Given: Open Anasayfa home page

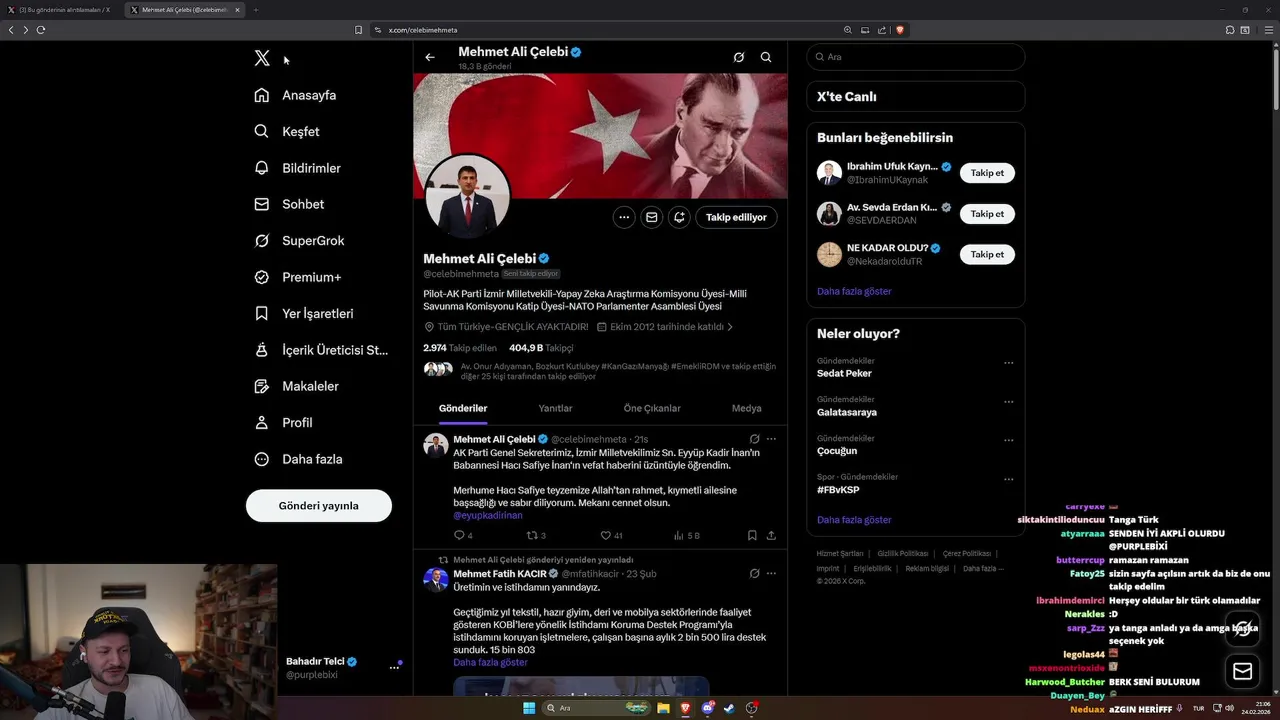Looking at the screenshot, I should [x=295, y=95].
